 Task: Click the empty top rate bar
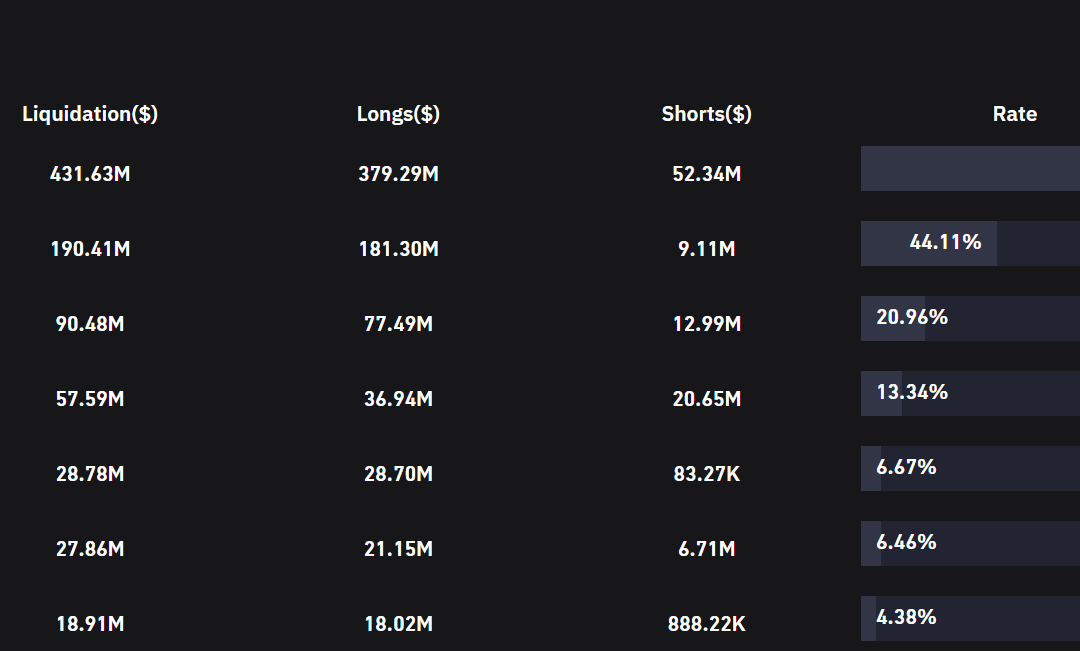click(x=970, y=168)
